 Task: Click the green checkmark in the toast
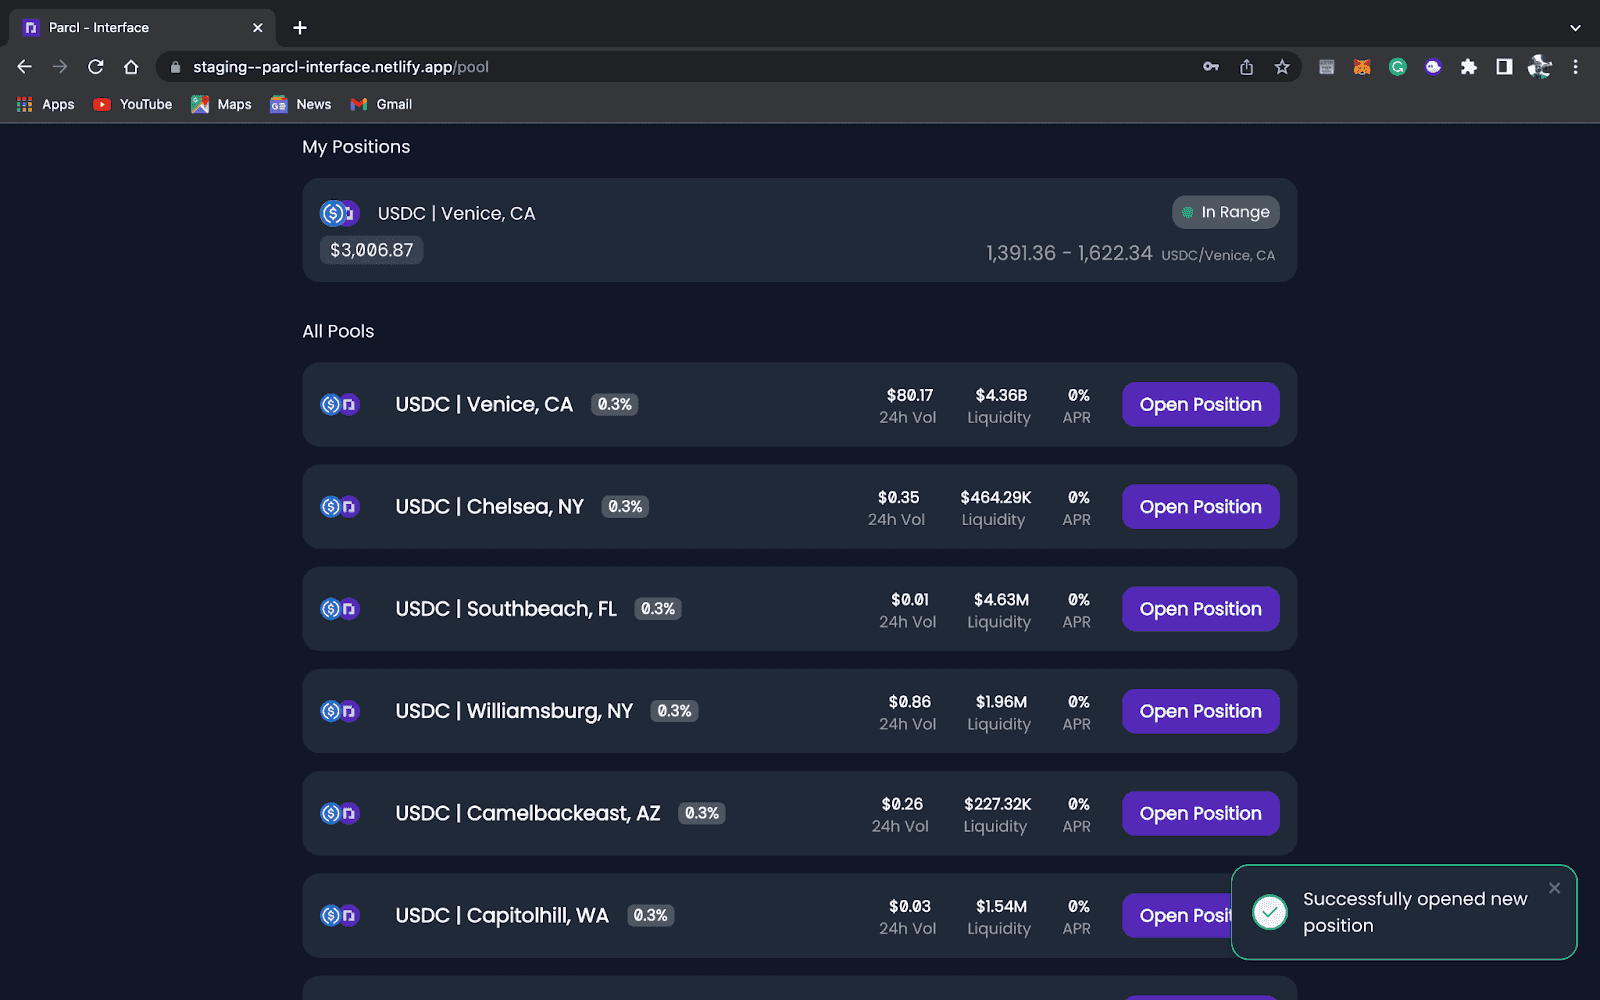[1270, 912]
